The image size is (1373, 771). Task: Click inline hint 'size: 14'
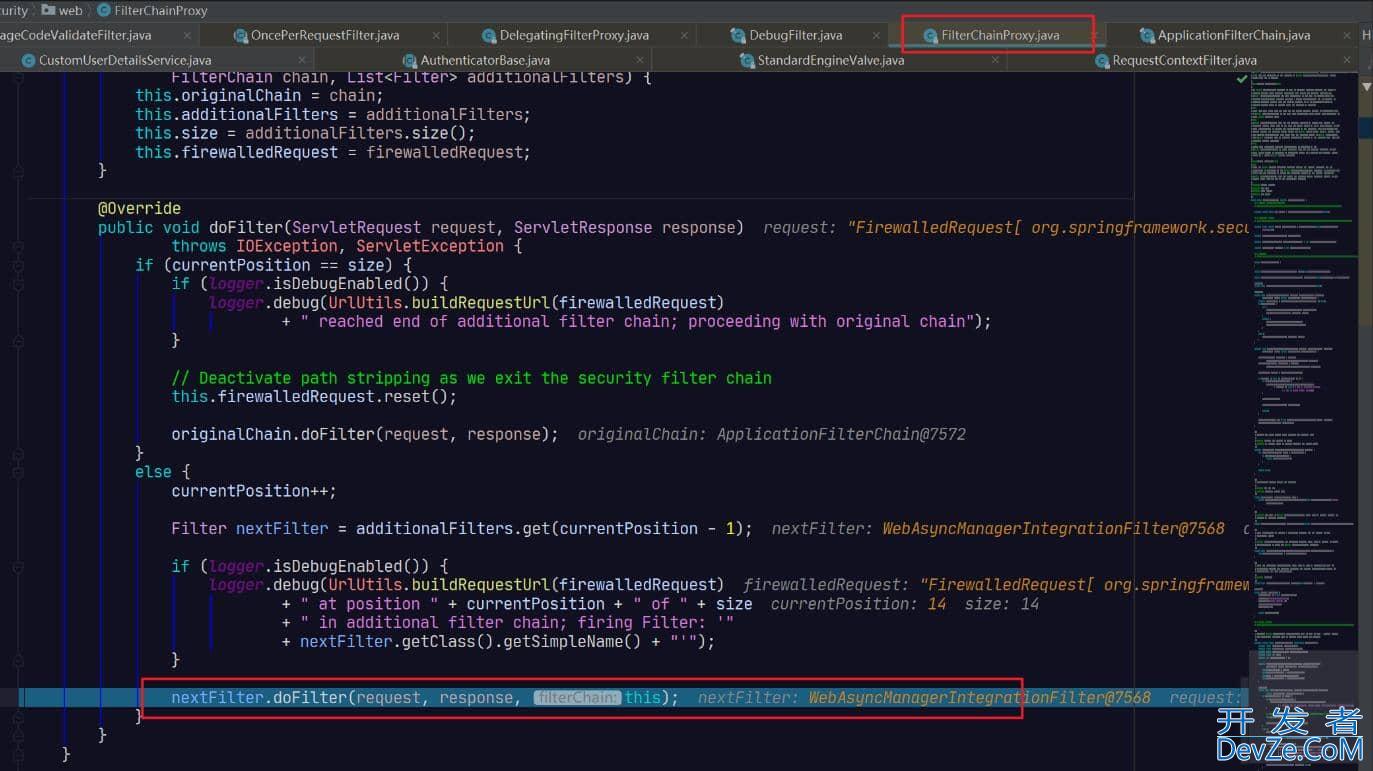click(1002, 604)
